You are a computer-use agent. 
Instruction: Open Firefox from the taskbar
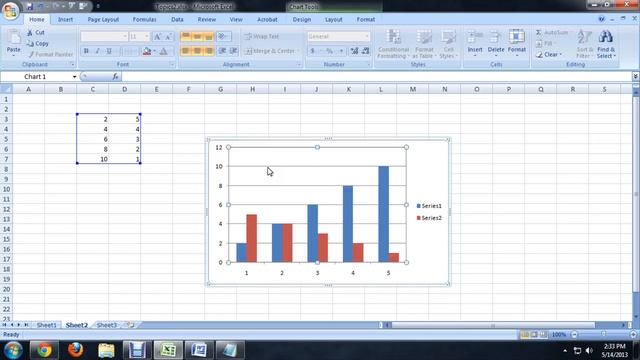click(75, 350)
